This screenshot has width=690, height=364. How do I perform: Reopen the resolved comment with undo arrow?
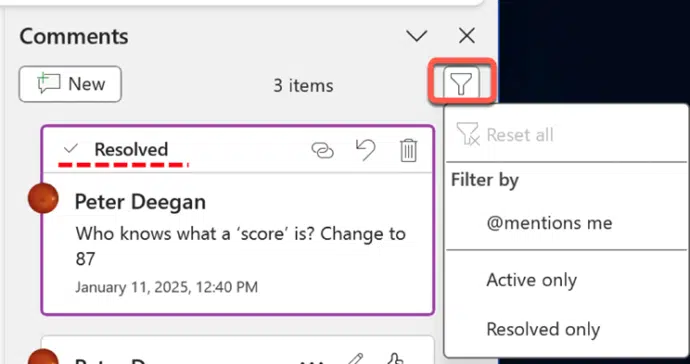click(365, 150)
